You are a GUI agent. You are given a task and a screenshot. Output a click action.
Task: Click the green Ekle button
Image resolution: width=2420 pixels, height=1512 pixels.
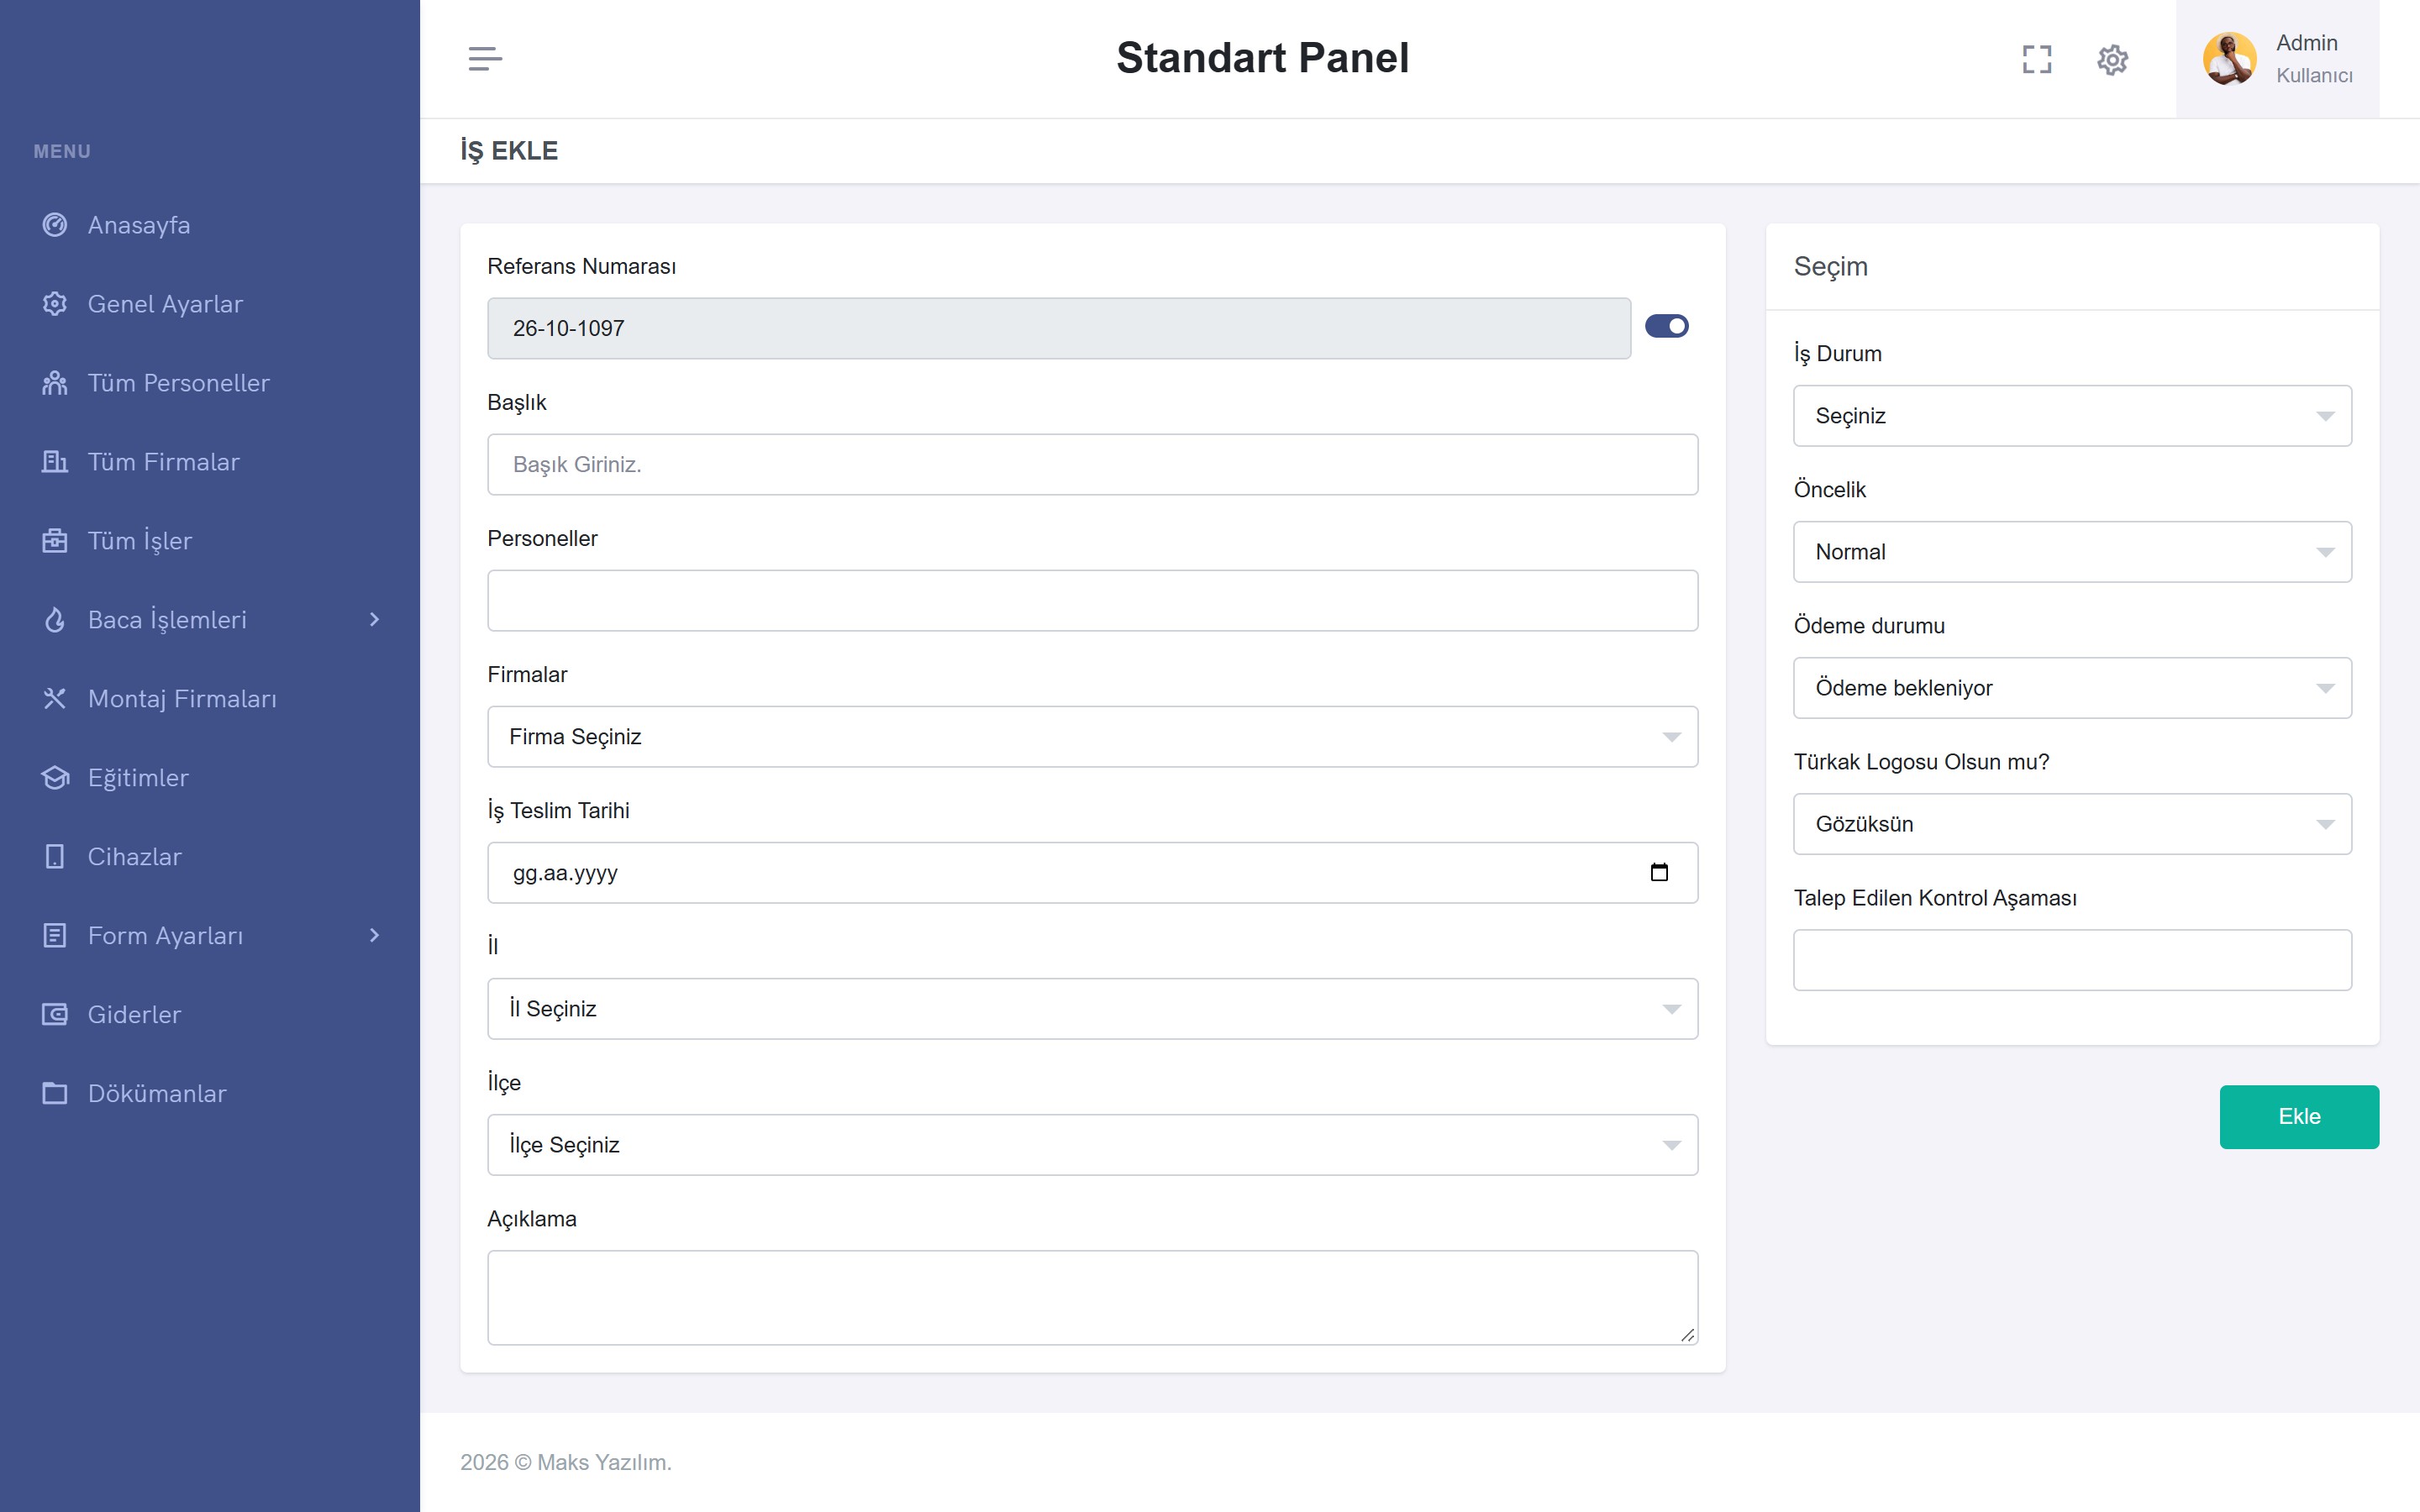(x=2299, y=1117)
